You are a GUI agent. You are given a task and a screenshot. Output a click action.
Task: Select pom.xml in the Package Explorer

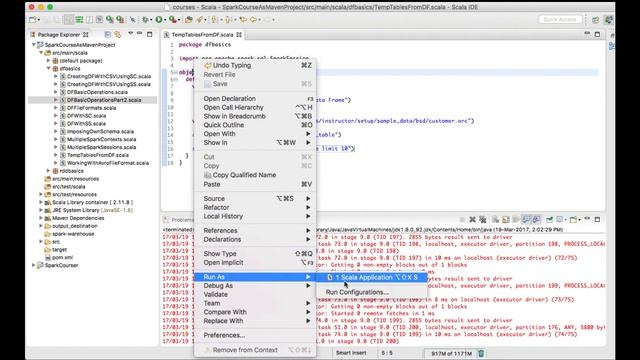[62, 258]
